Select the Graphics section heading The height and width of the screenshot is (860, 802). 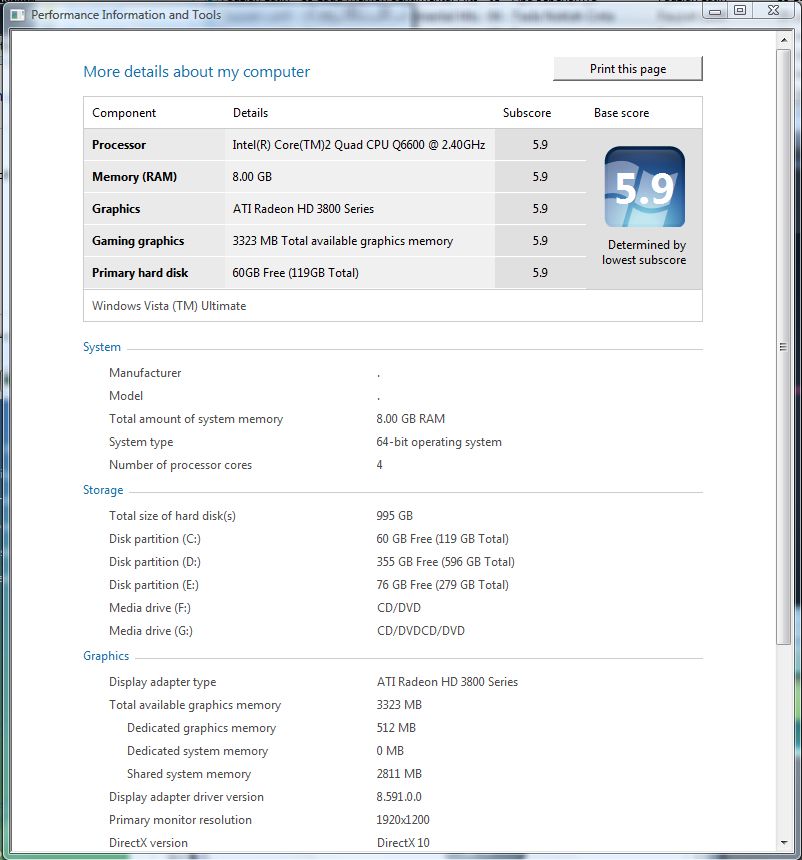(106, 656)
